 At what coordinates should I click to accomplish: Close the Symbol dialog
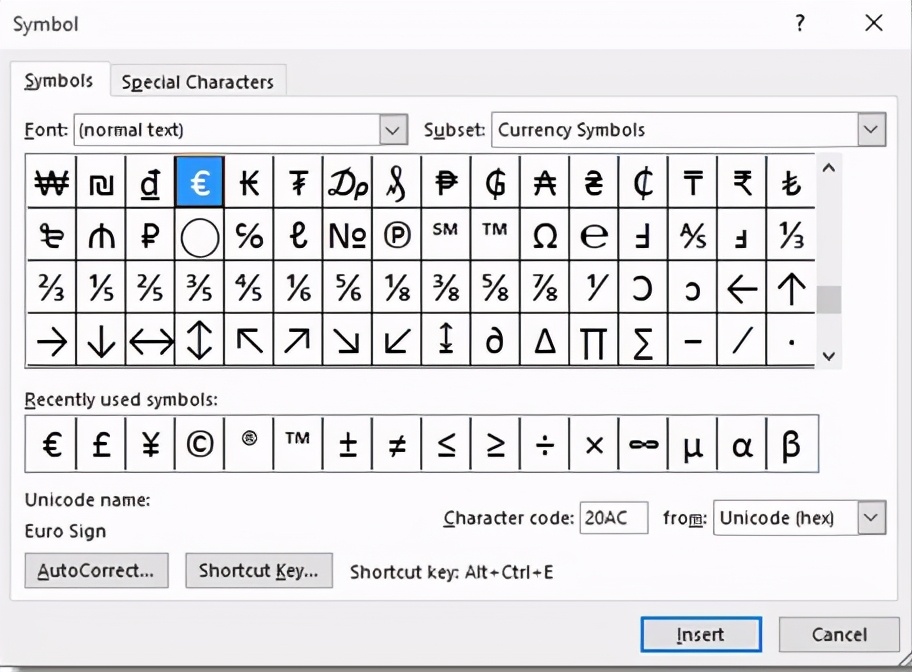pyautogui.click(x=874, y=23)
